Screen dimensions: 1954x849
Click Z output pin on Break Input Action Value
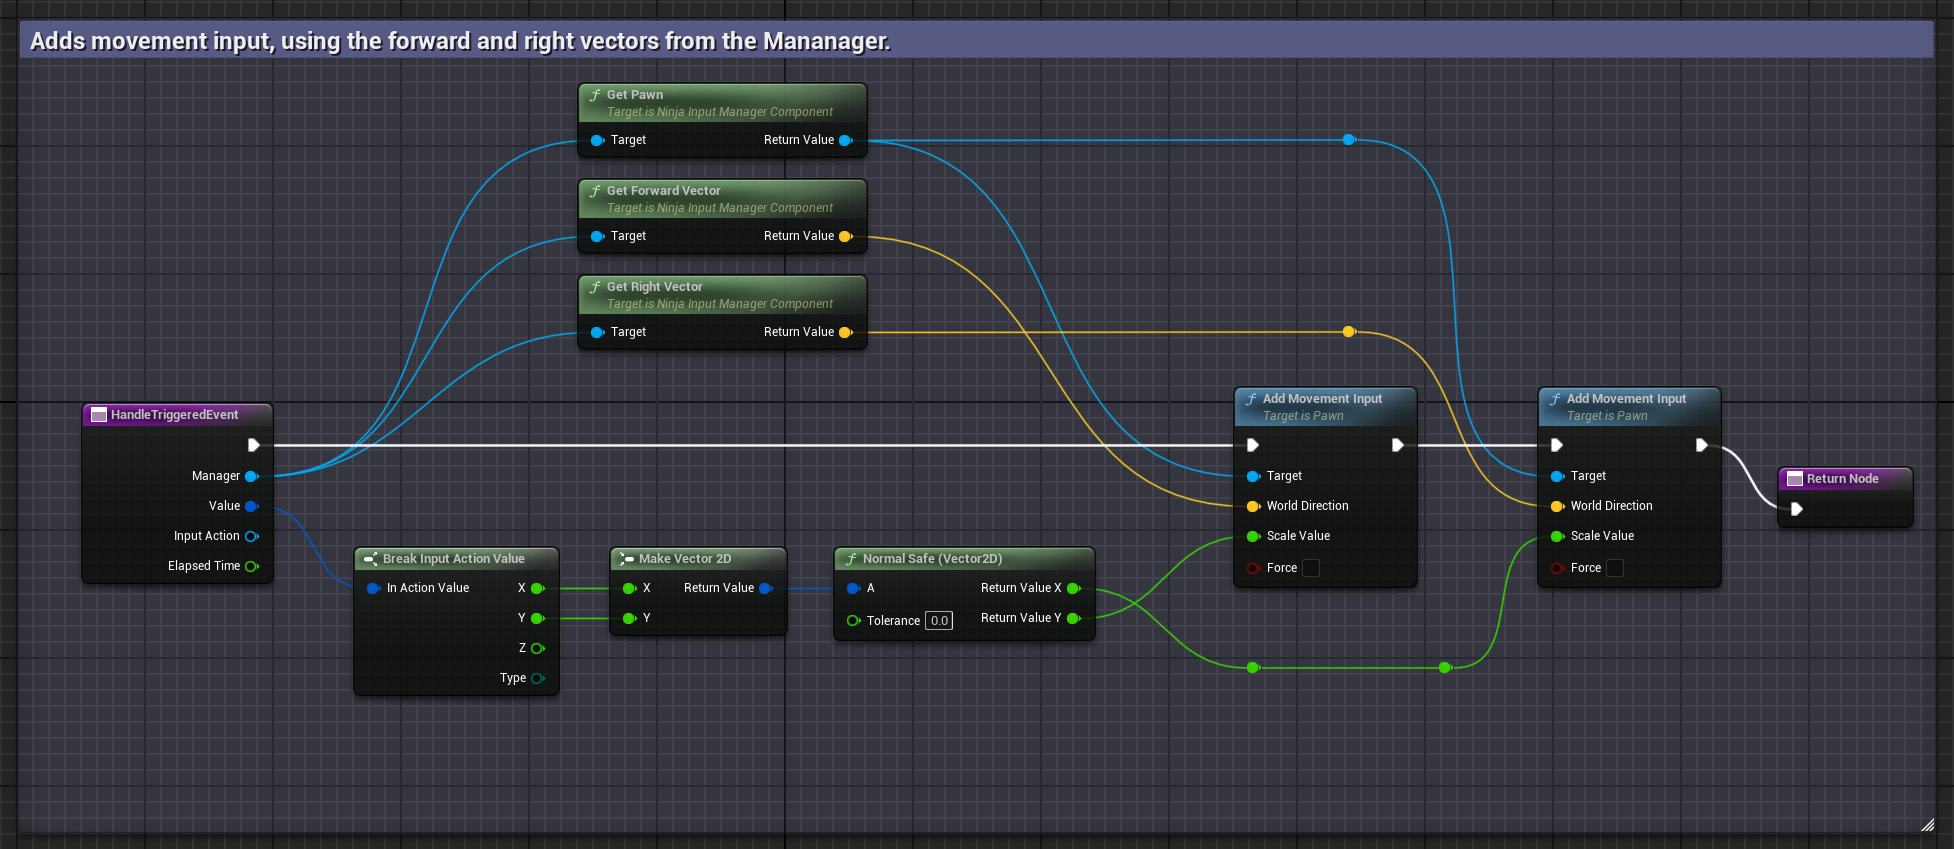538,648
